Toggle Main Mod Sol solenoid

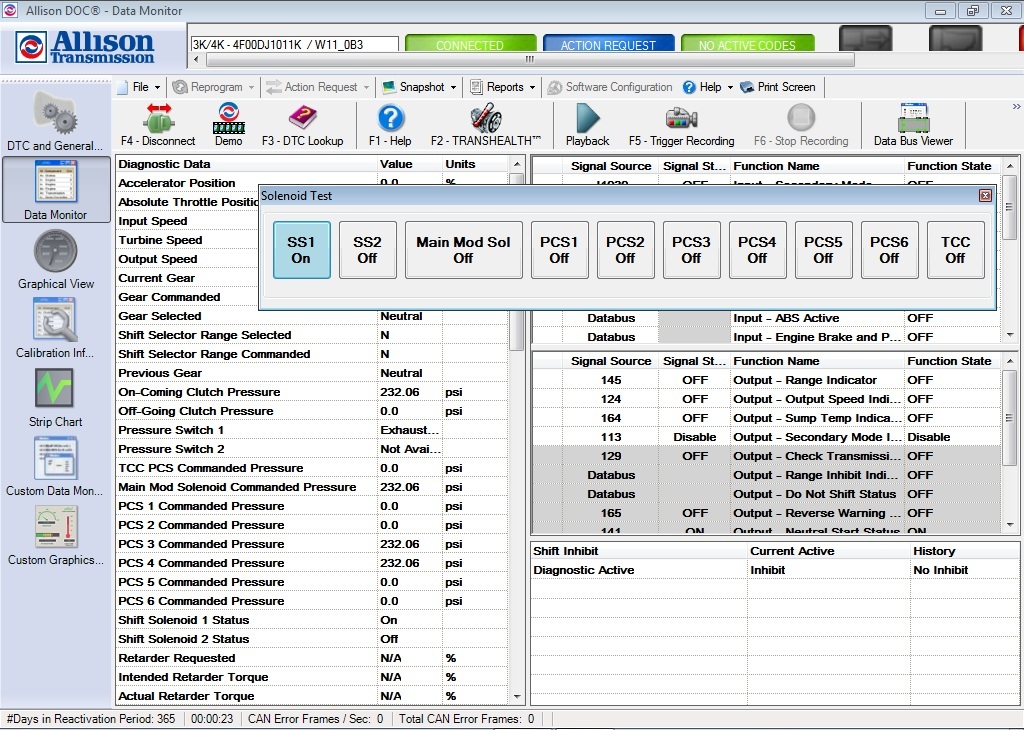coord(463,250)
